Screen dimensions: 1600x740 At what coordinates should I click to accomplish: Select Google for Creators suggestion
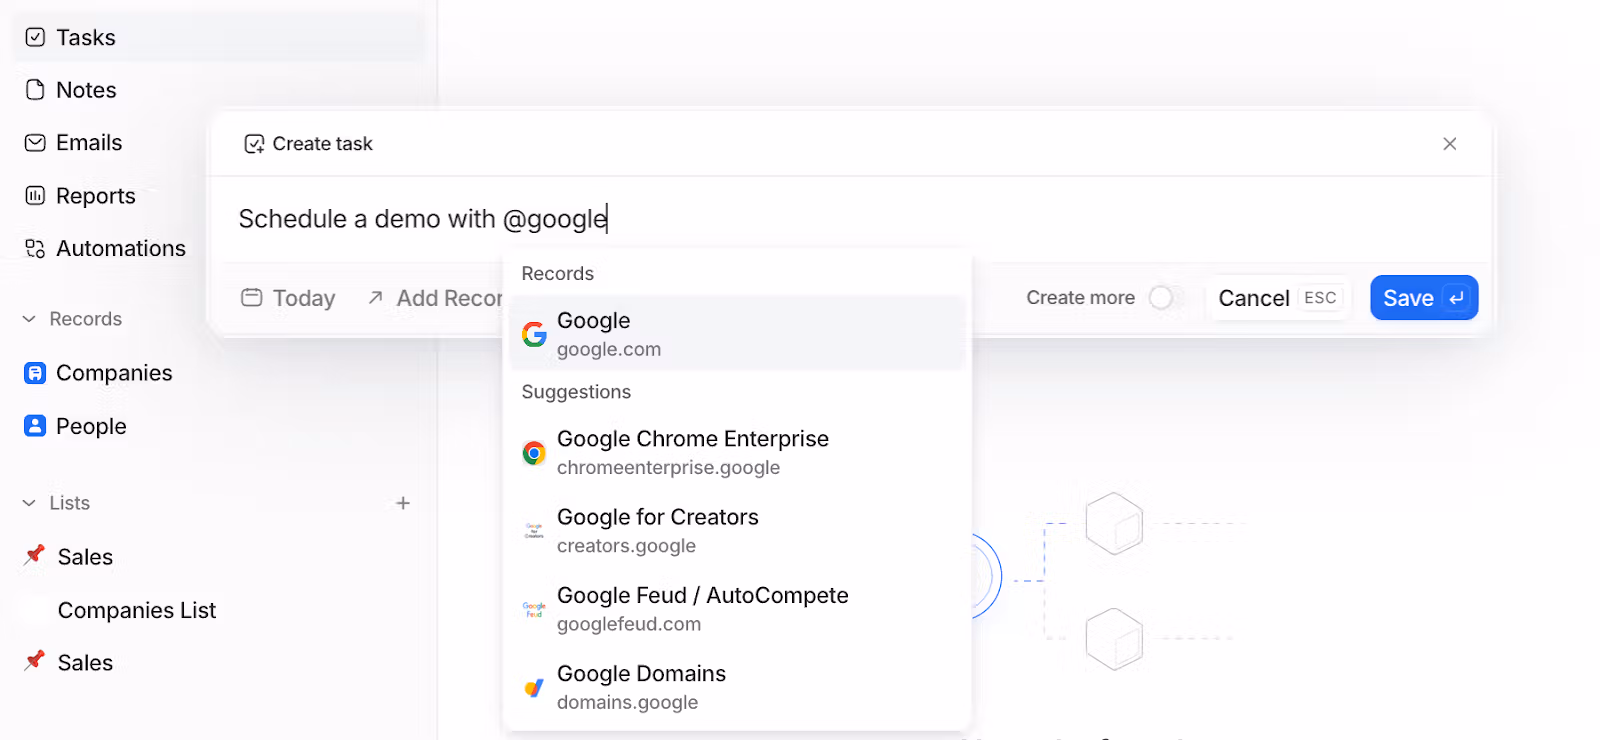click(737, 531)
